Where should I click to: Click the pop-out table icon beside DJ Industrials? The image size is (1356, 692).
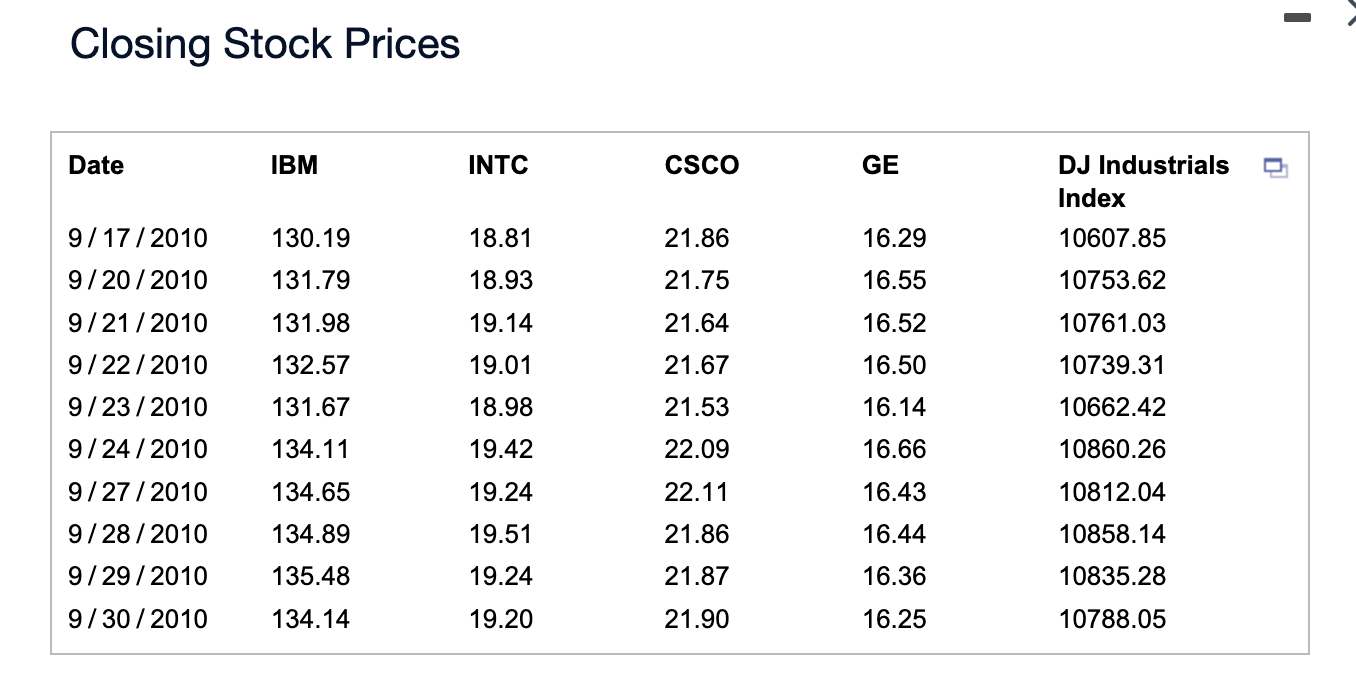(1274, 168)
